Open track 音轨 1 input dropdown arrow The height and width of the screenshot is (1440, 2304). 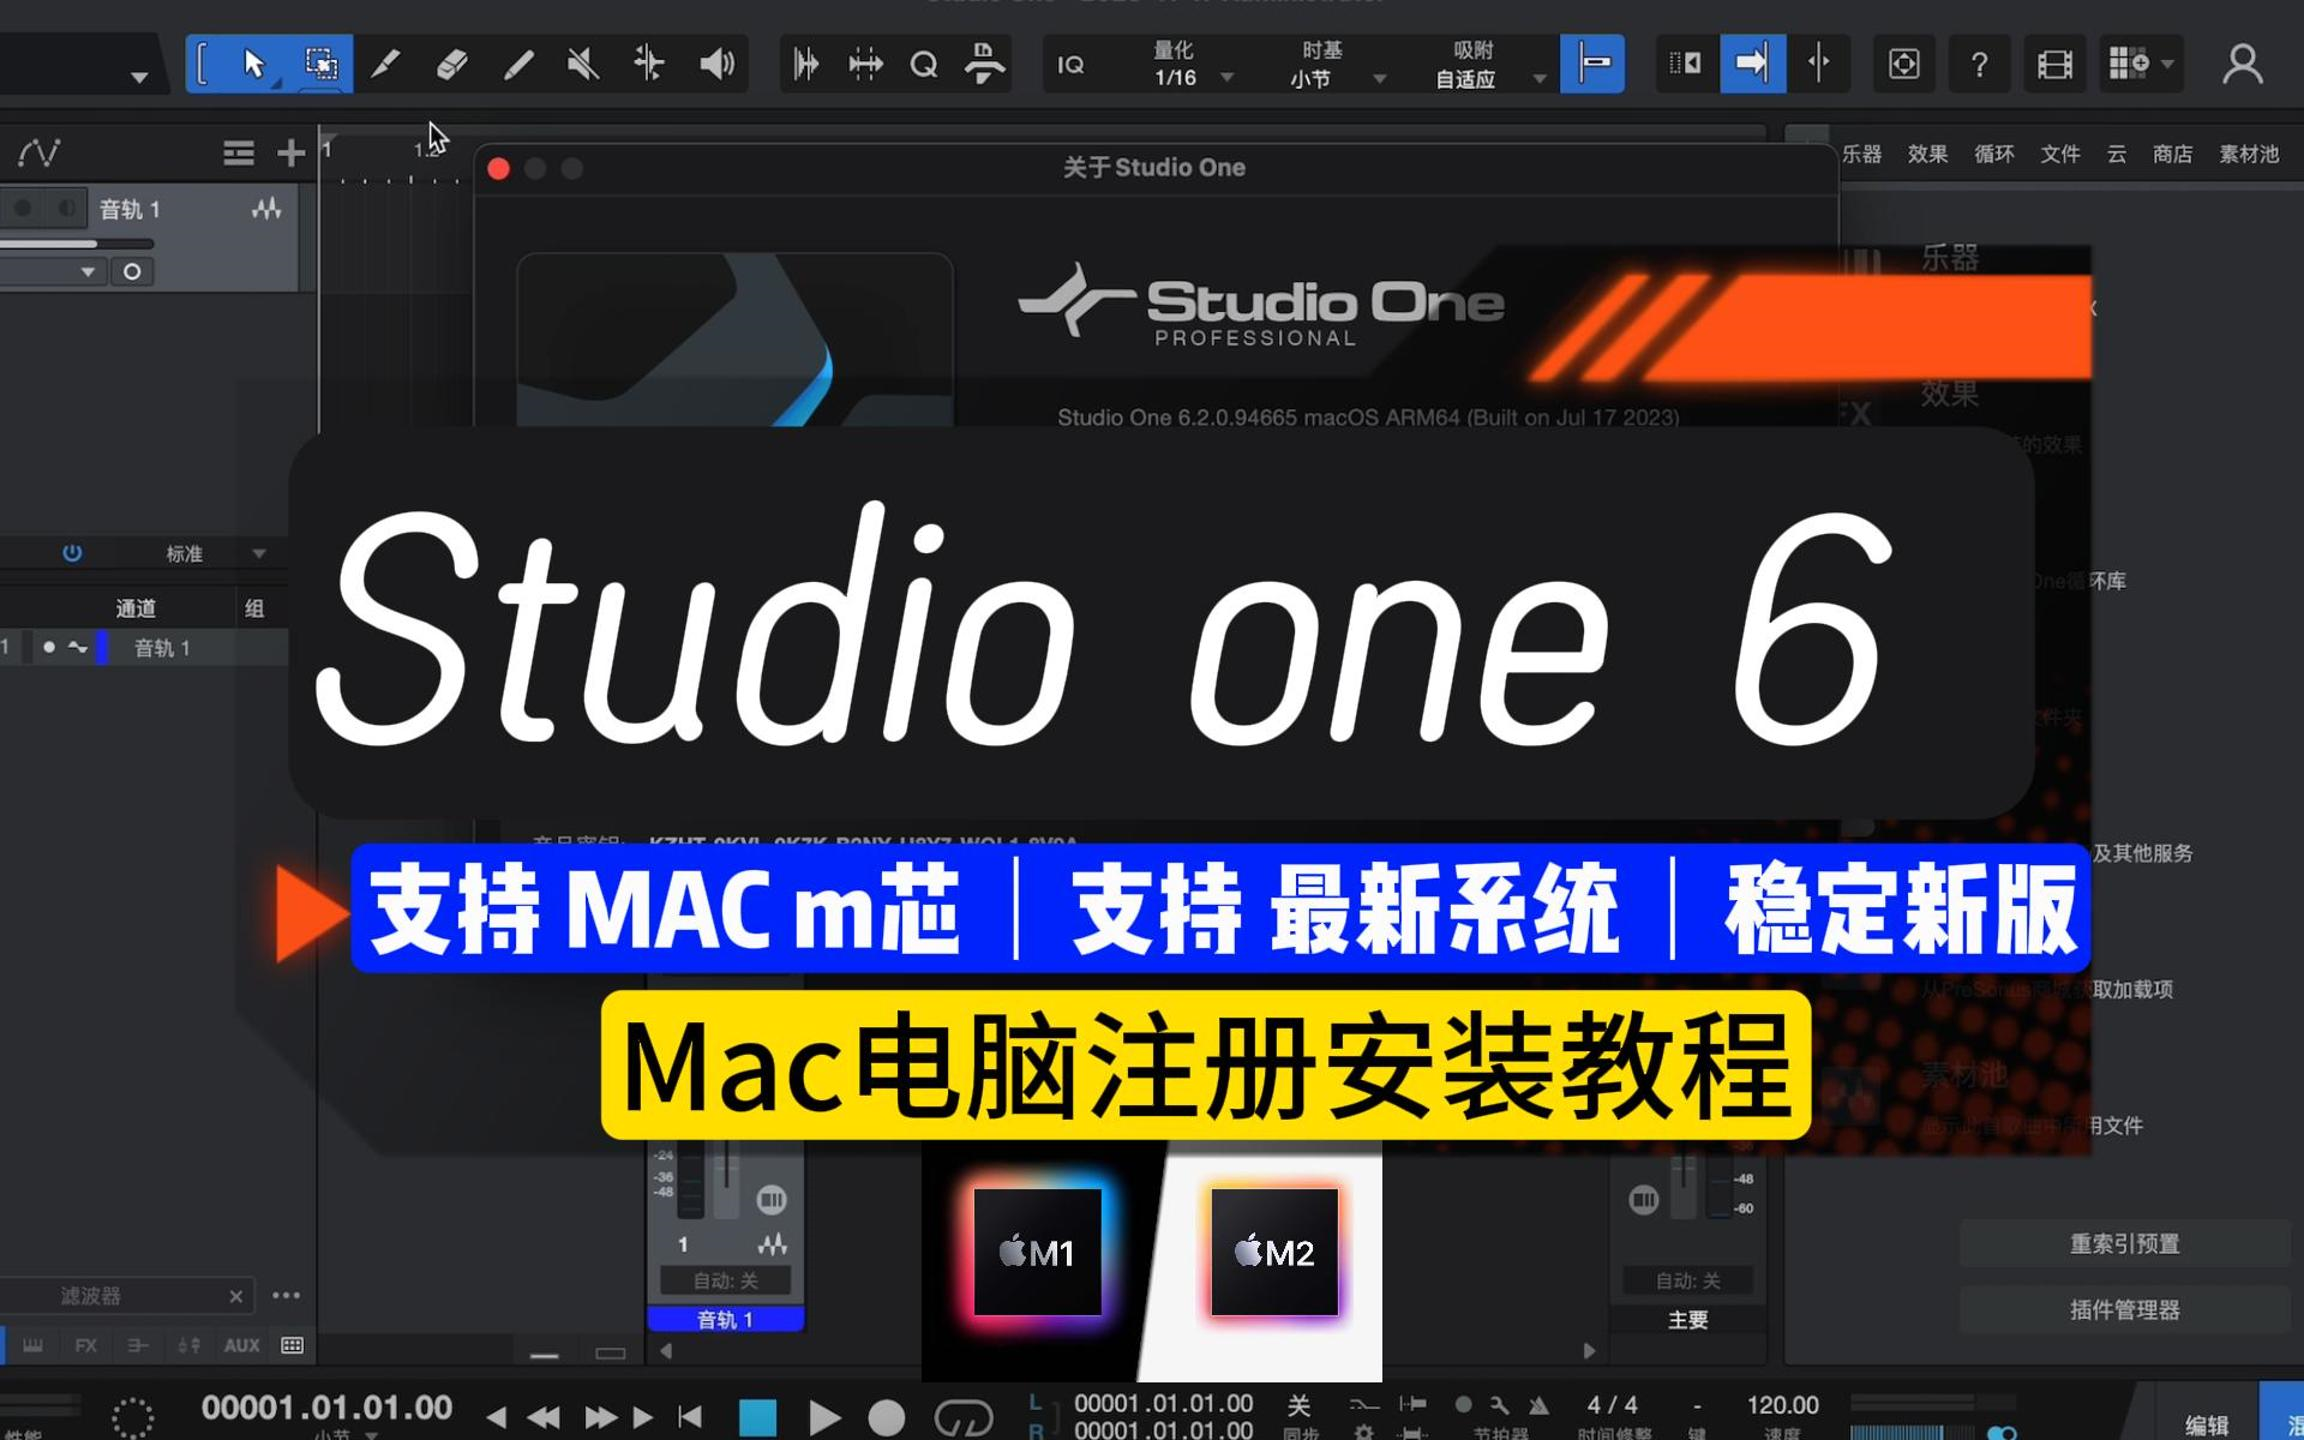point(88,272)
